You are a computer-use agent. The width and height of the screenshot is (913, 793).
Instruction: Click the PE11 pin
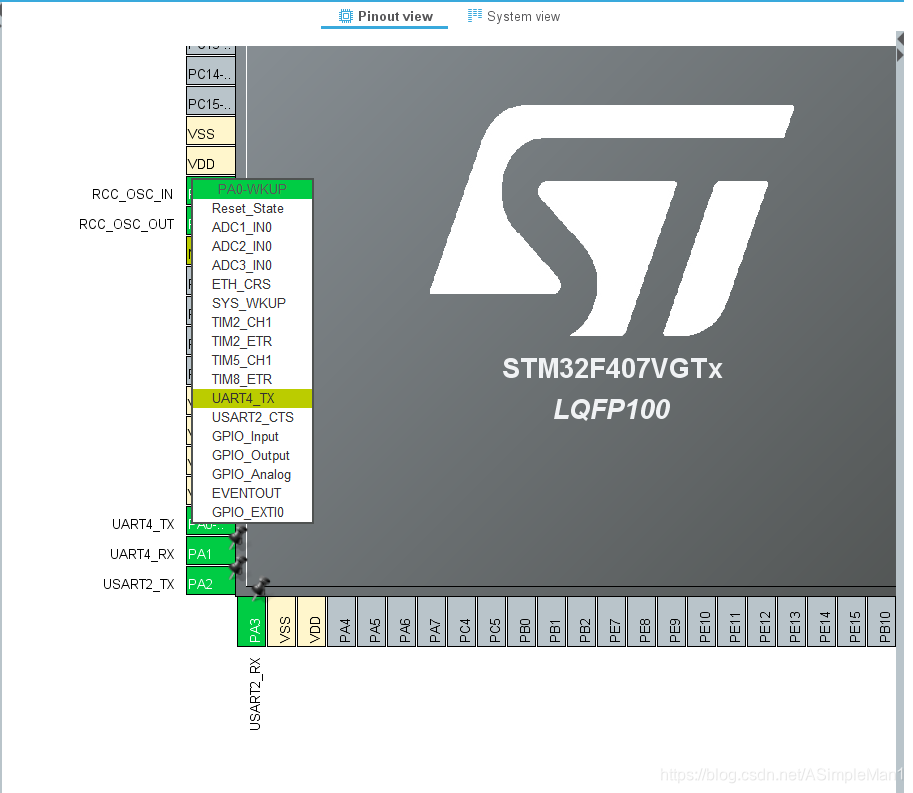tap(732, 622)
